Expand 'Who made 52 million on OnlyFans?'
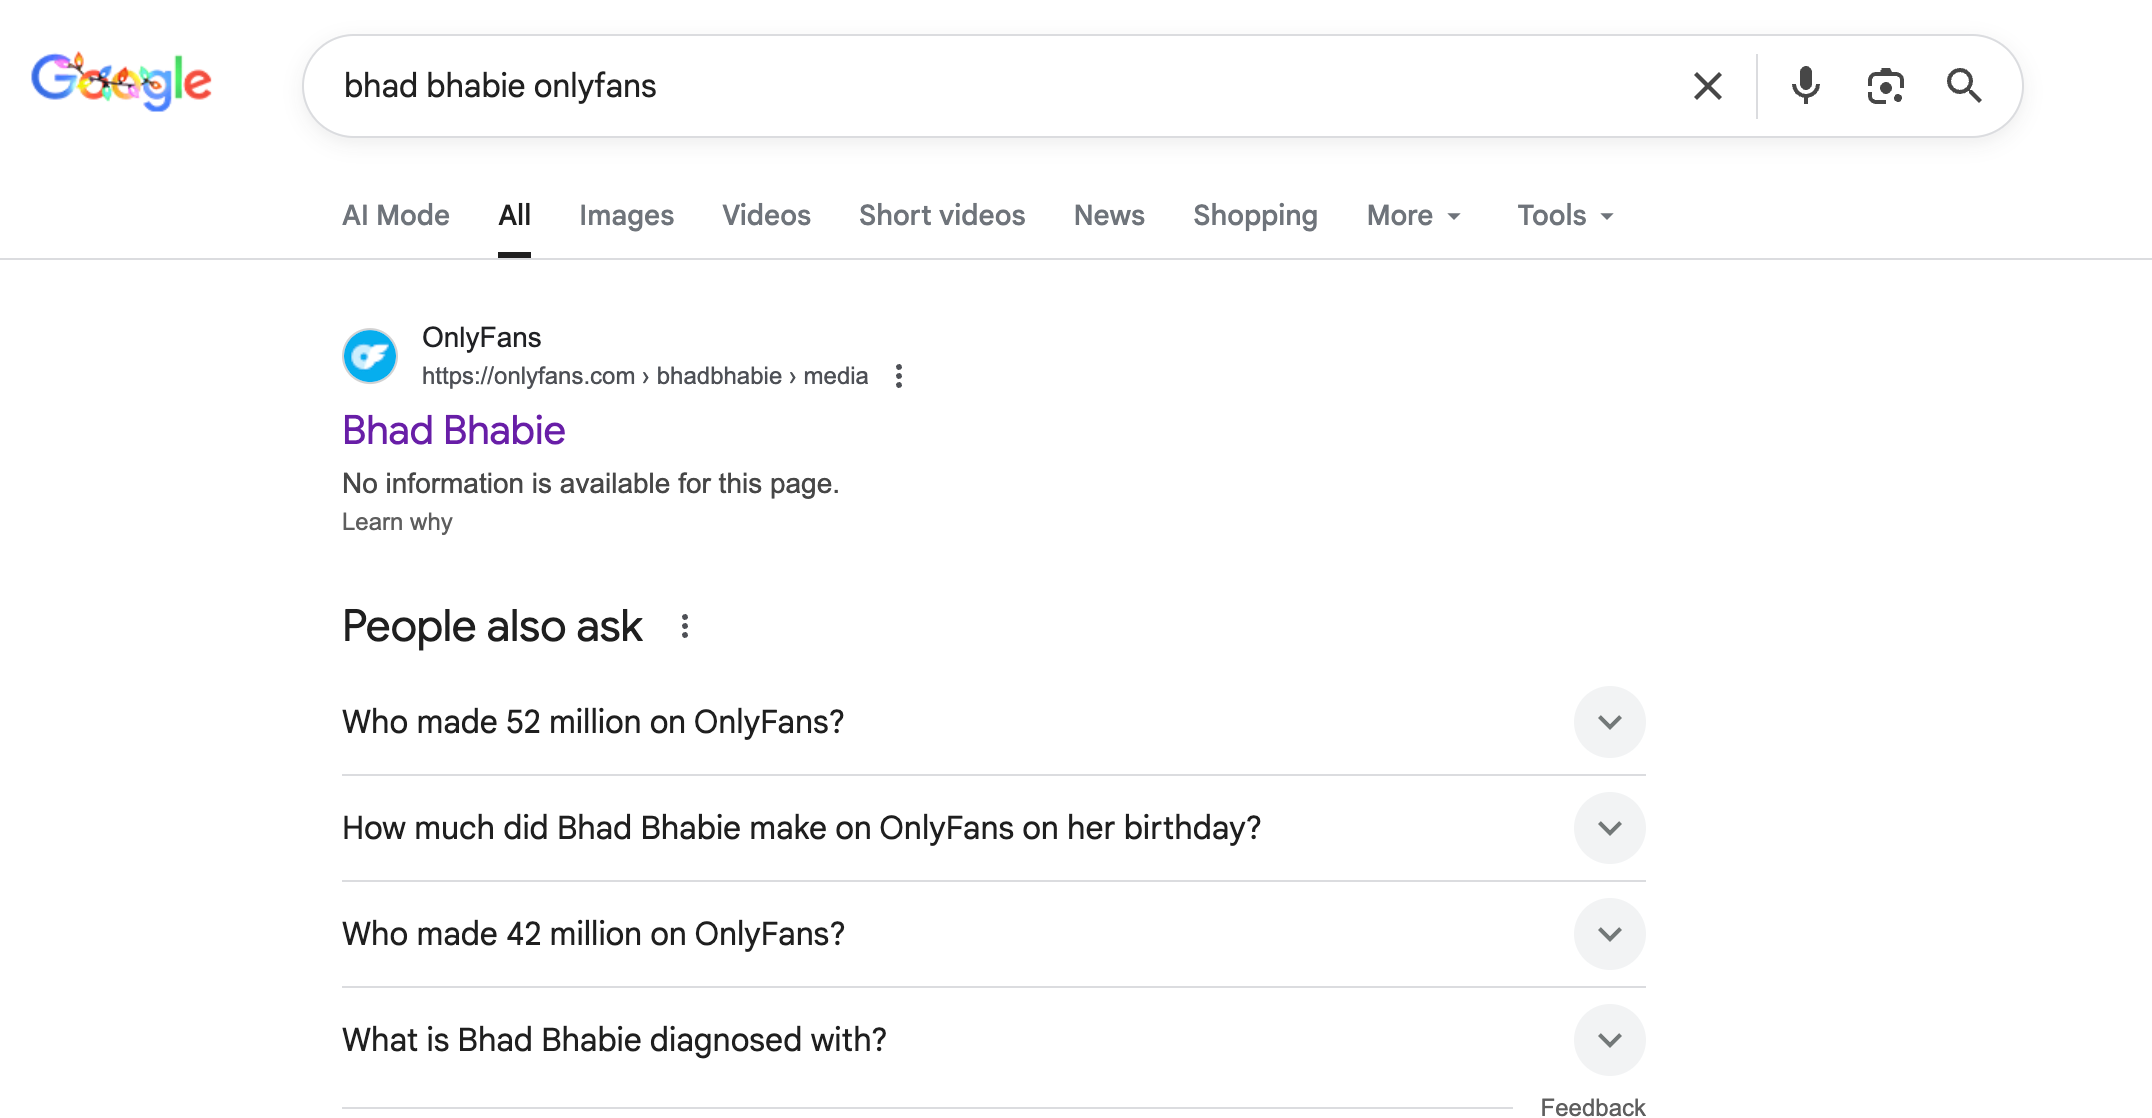 click(1609, 721)
